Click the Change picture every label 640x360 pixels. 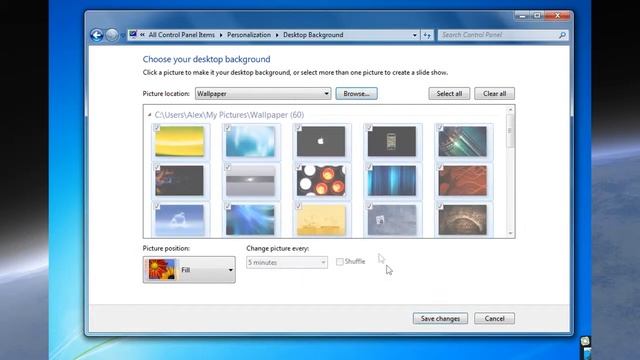pyautogui.click(x=278, y=248)
